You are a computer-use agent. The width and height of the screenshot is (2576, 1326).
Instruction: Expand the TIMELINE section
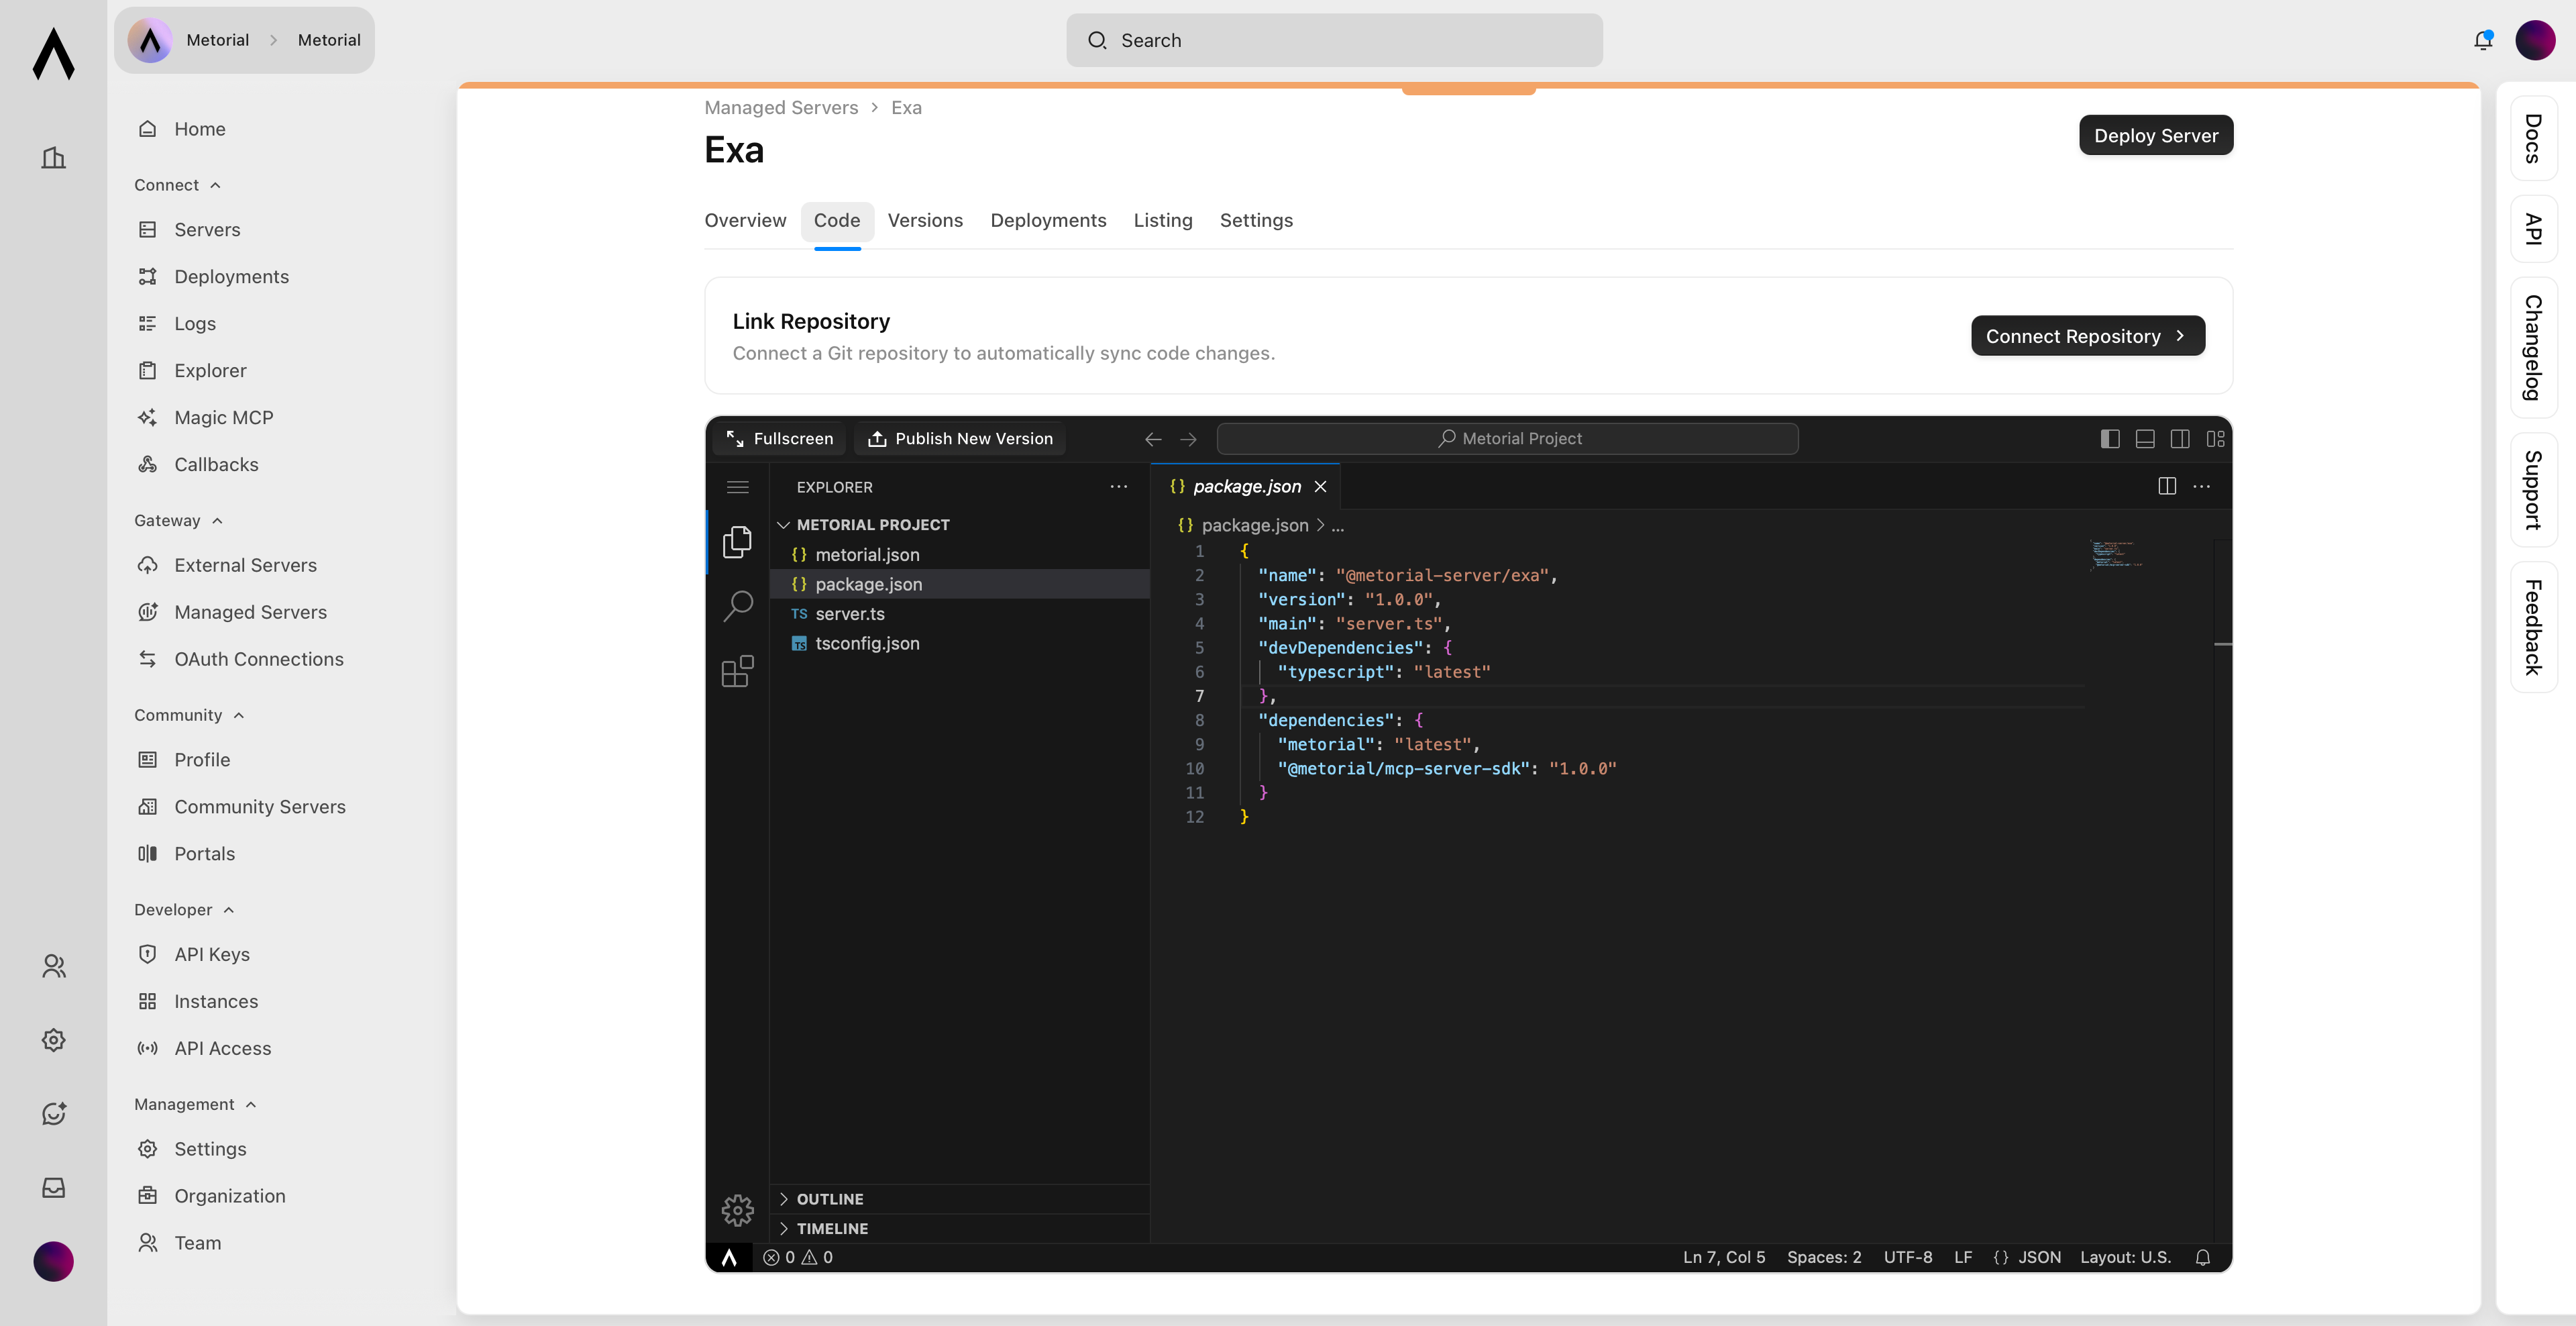831,1228
